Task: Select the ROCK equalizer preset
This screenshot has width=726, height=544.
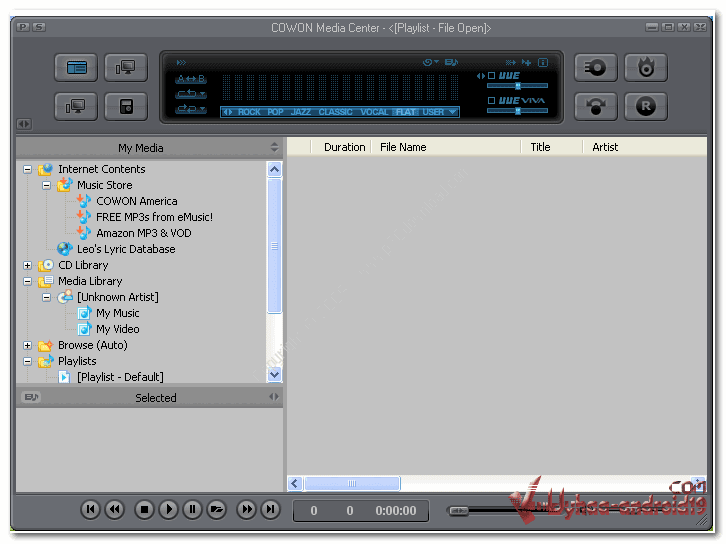Action: click(x=249, y=112)
